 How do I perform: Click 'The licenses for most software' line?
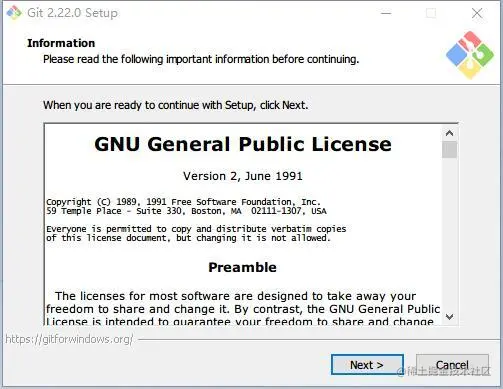point(236,296)
